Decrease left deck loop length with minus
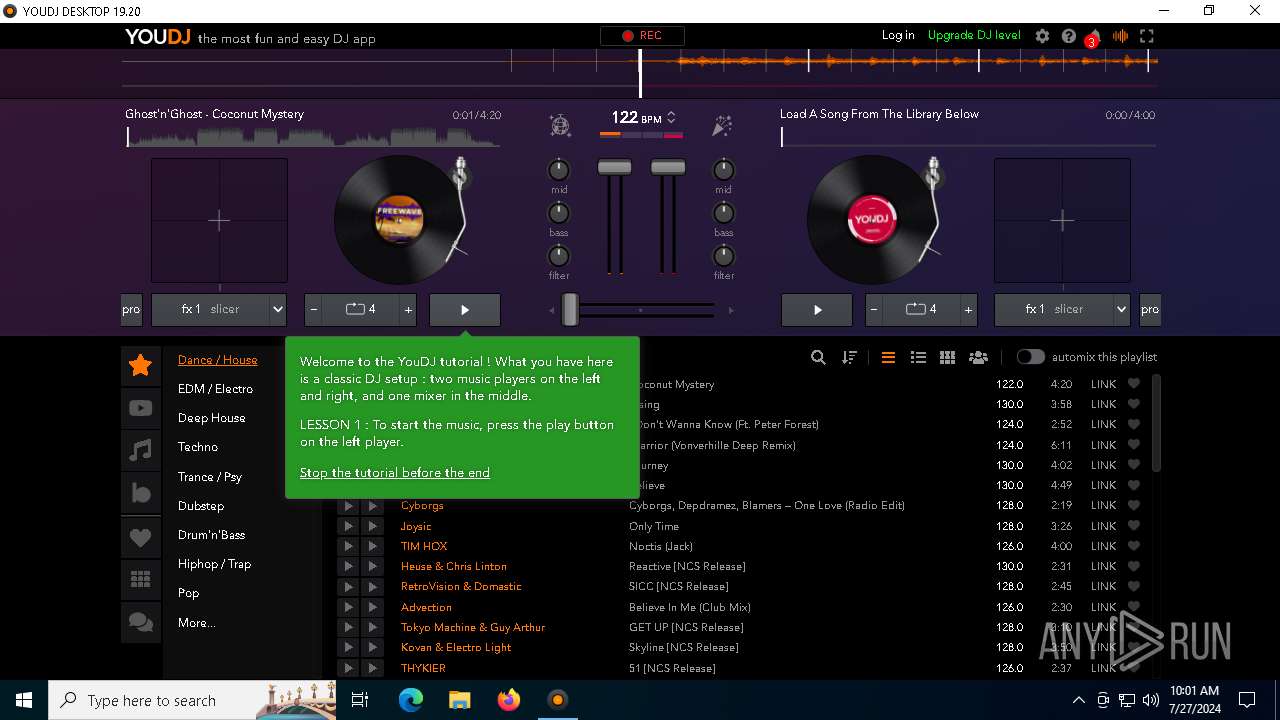The height and width of the screenshot is (720, 1280). coord(314,310)
